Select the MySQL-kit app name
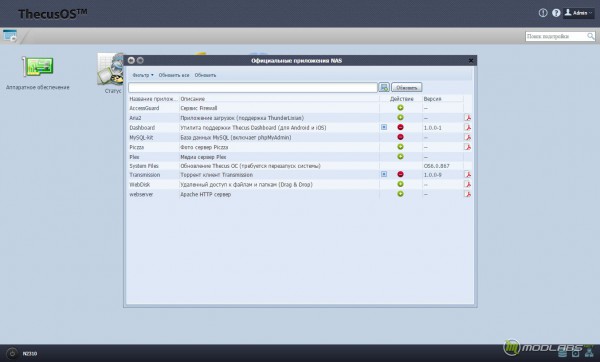The image size is (600, 362). [x=141, y=137]
